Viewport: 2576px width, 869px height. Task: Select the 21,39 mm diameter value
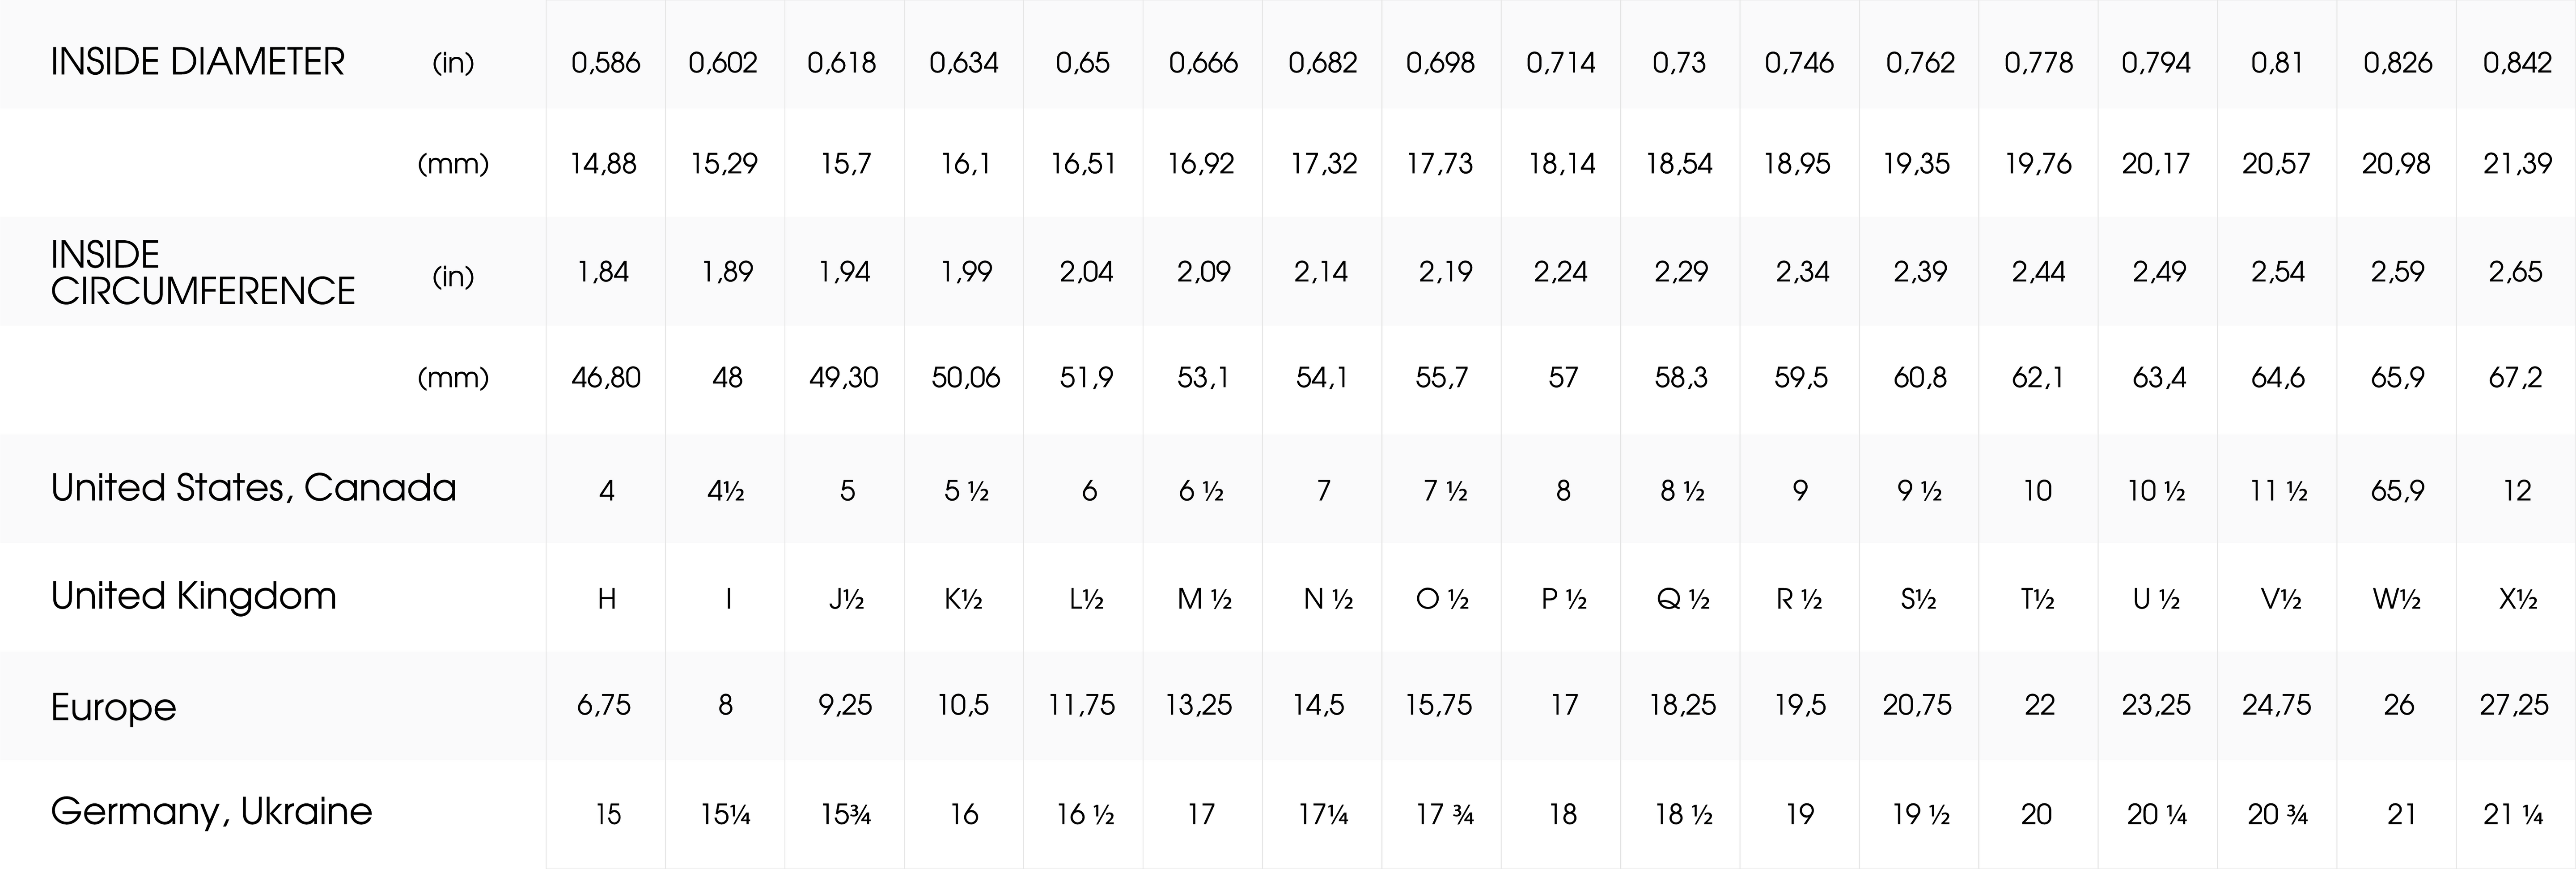[x=2516, y=163]
